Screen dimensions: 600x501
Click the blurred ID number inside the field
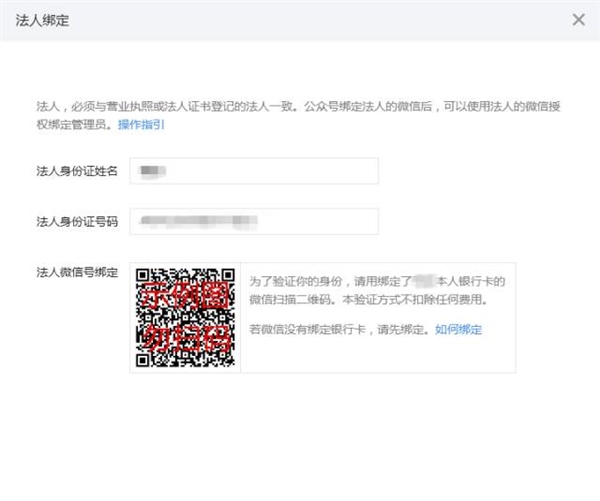(x=200, y=220)
